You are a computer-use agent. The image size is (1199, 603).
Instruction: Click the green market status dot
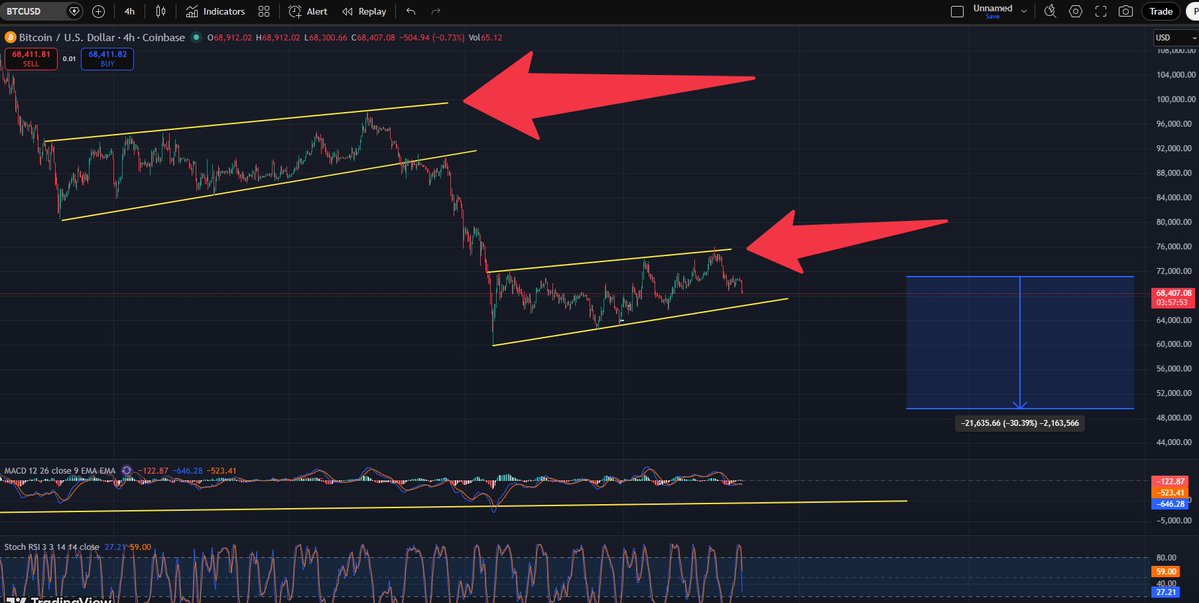197,37
